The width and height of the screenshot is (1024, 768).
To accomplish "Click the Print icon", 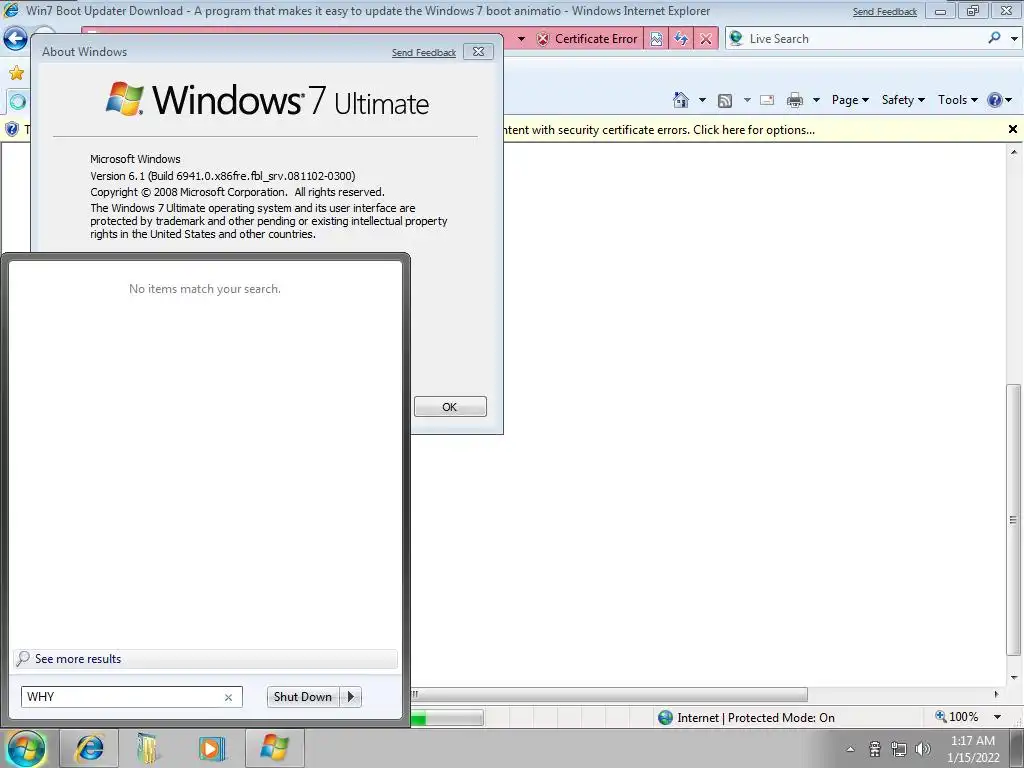I will pyautogui.click(x=795, y=100).
